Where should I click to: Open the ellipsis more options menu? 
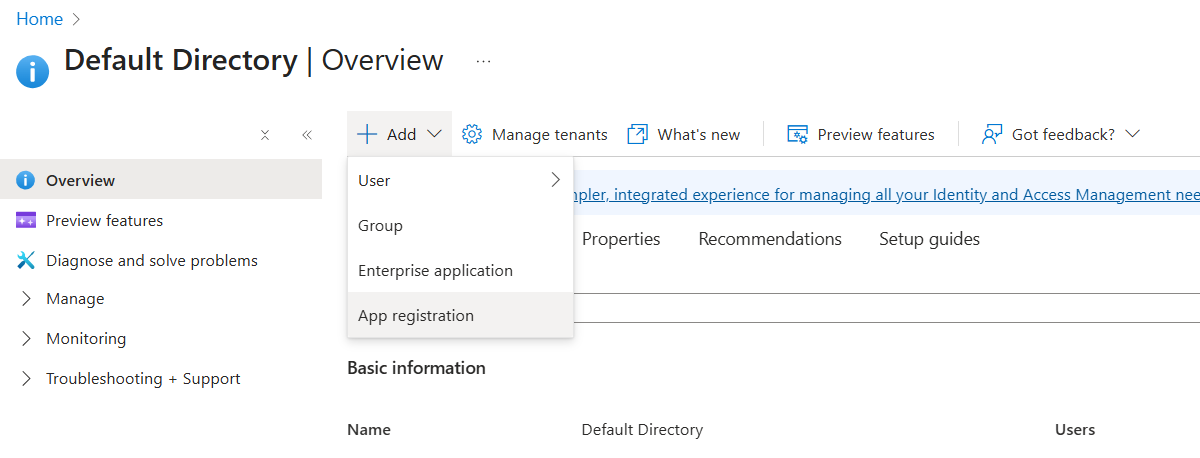pos(484,61)
